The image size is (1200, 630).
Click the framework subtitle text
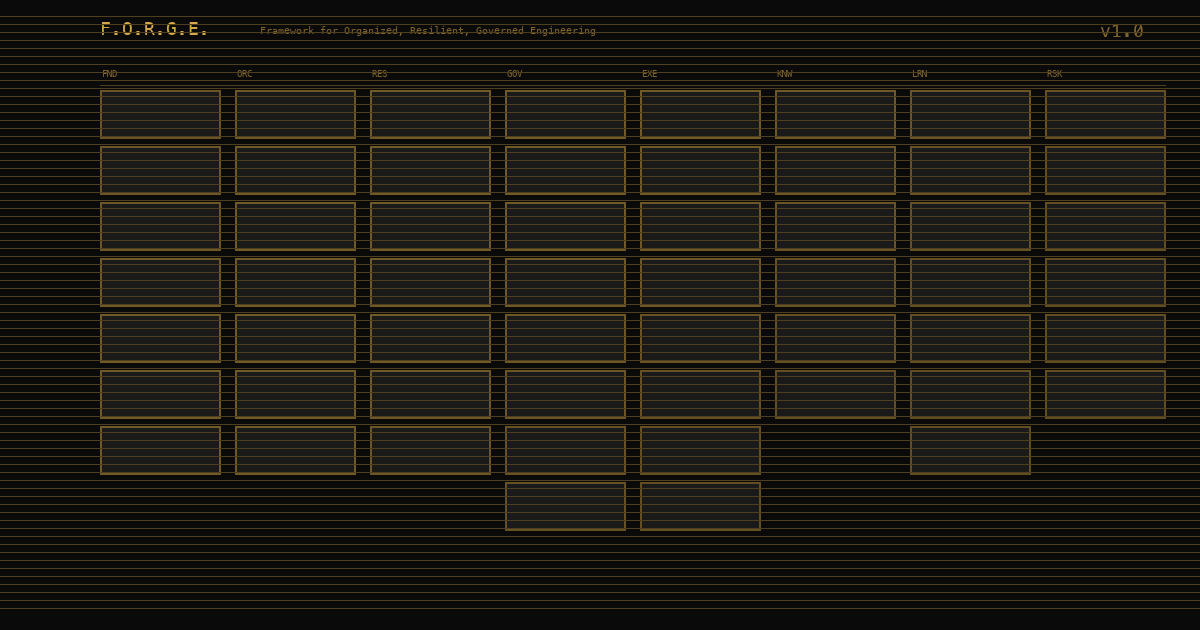[x=428, y=31]
